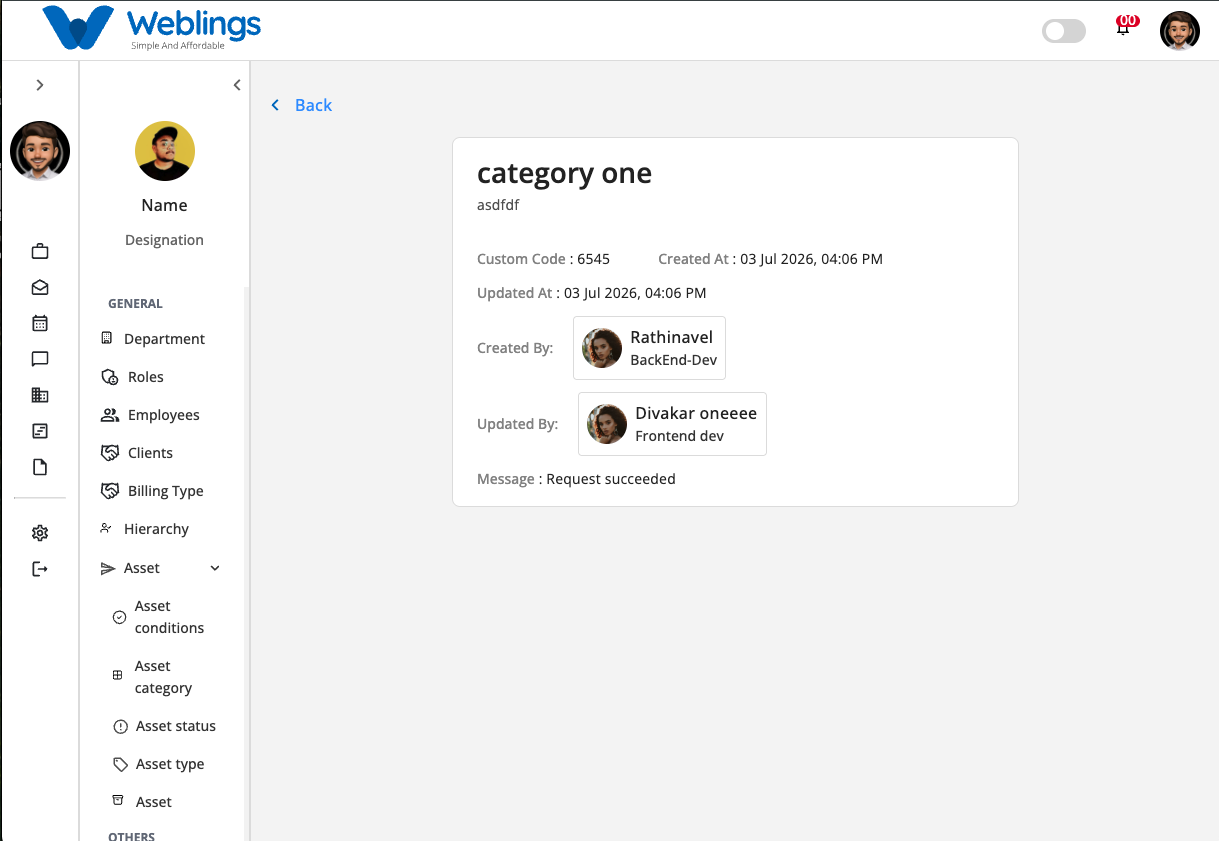Viewport: 1219px width, 841px height.
Task: Click the notification bell with 00 badge
Action: click(x=1124, y=27)
